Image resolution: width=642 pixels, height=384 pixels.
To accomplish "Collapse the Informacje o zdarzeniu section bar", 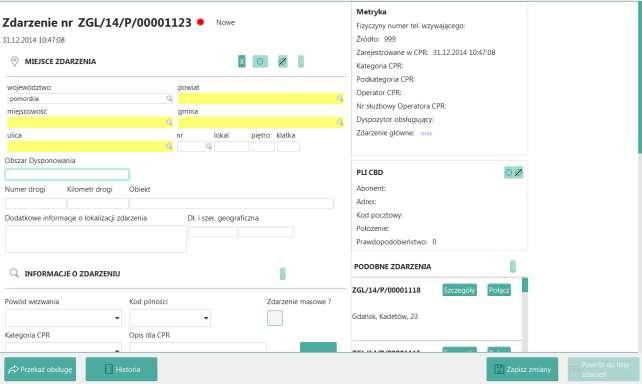I will pos(283,273).
